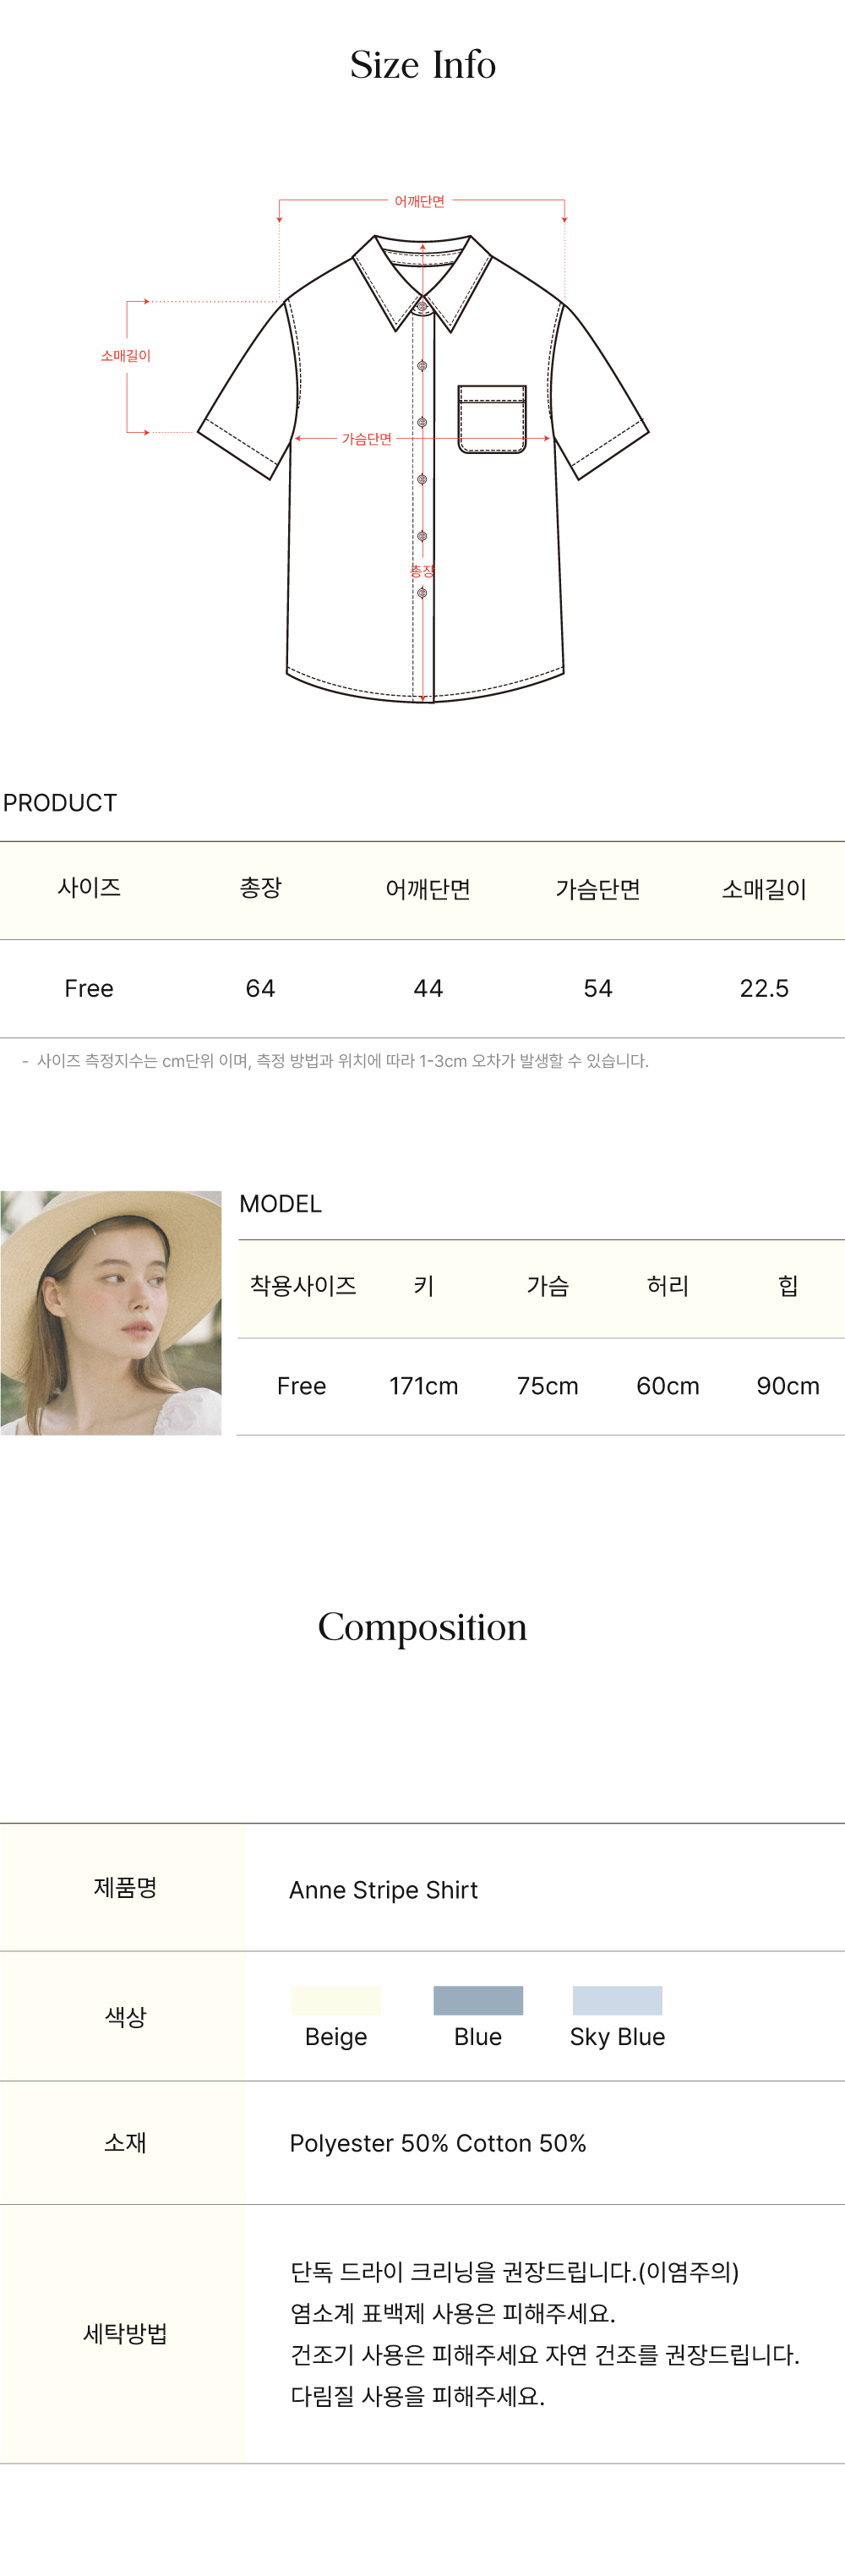Choose the Sky Blue color swatch
This screenshot has height=2576, width=845.
coord(617,2000)
